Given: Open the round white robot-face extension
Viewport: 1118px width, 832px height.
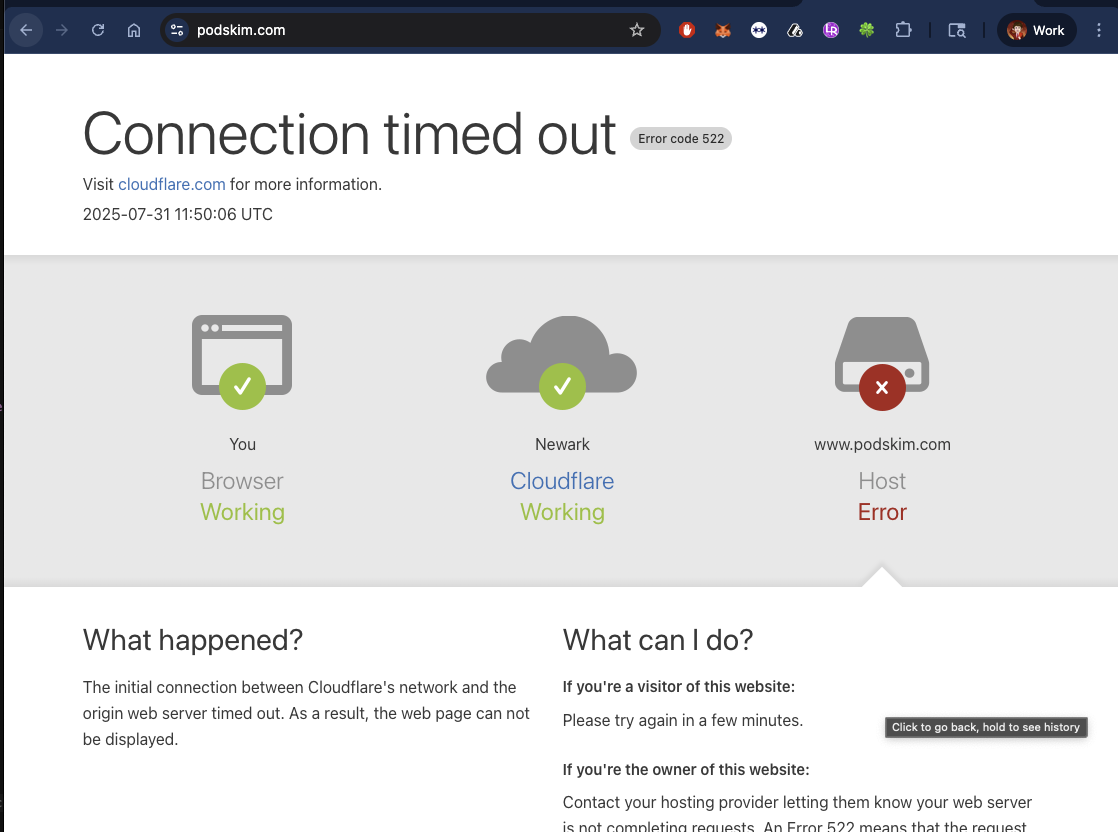Looking at the screenshot, I should coord(759,30).
